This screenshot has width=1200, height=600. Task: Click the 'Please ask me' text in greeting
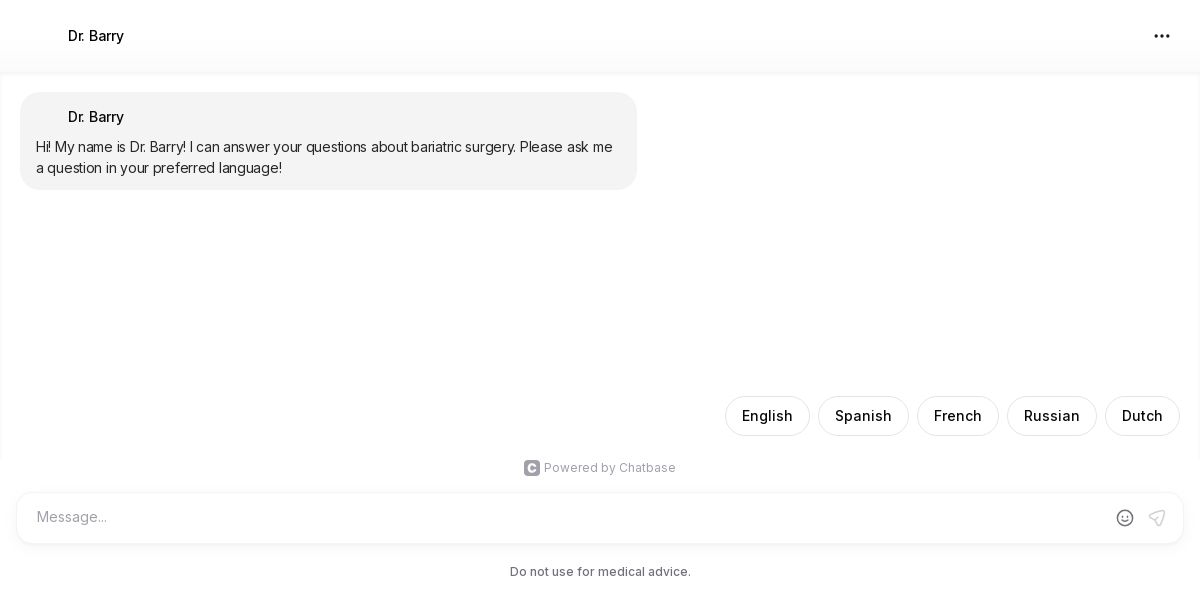coord(566,147)
